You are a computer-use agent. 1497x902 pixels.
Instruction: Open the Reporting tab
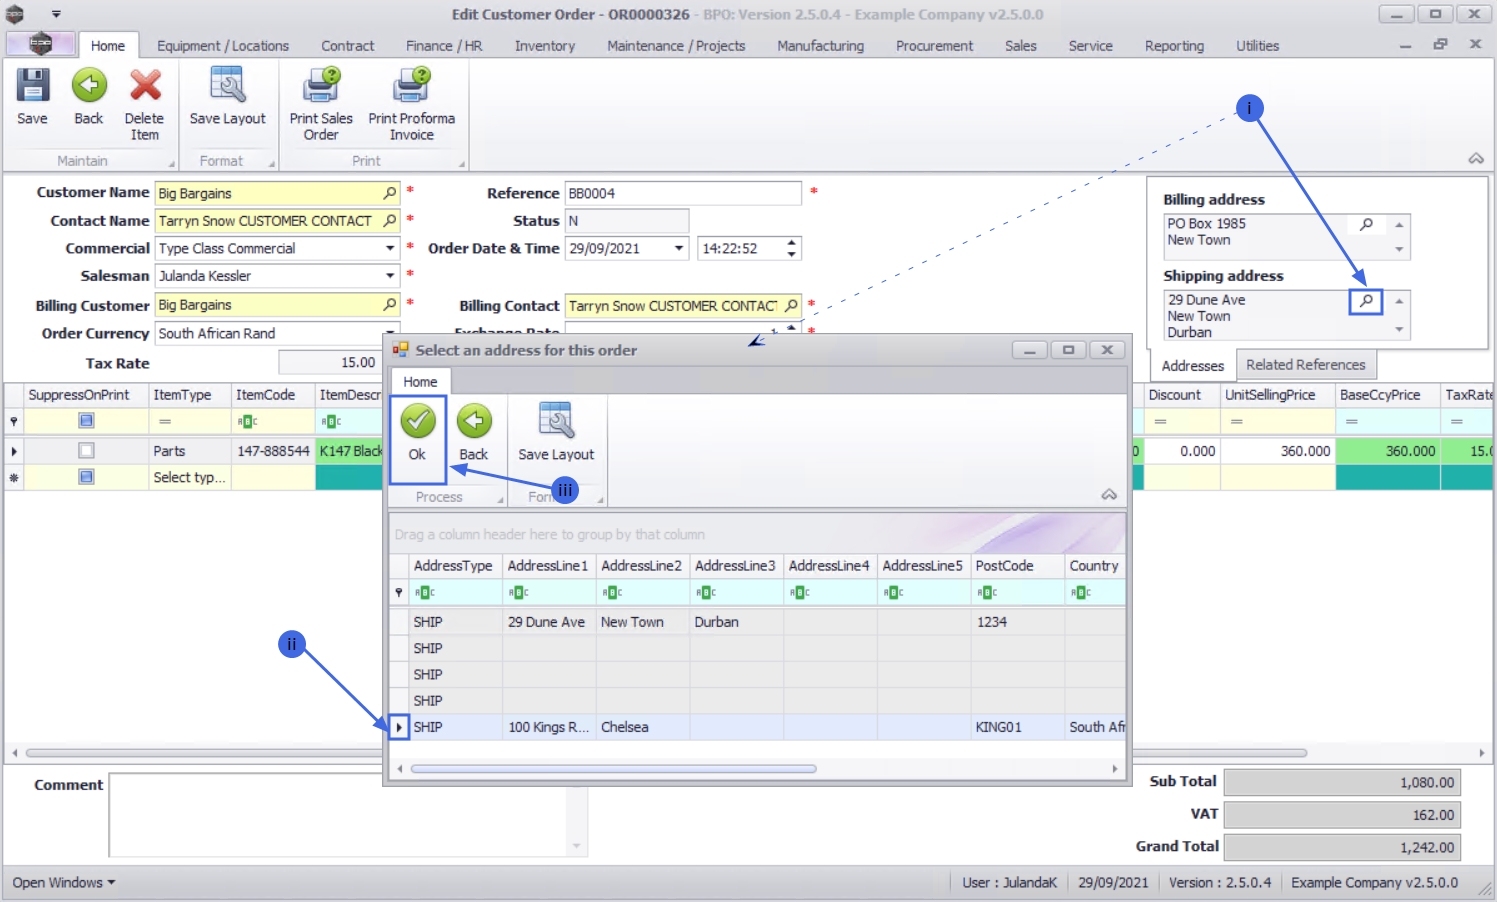[x=1175, y=46]
